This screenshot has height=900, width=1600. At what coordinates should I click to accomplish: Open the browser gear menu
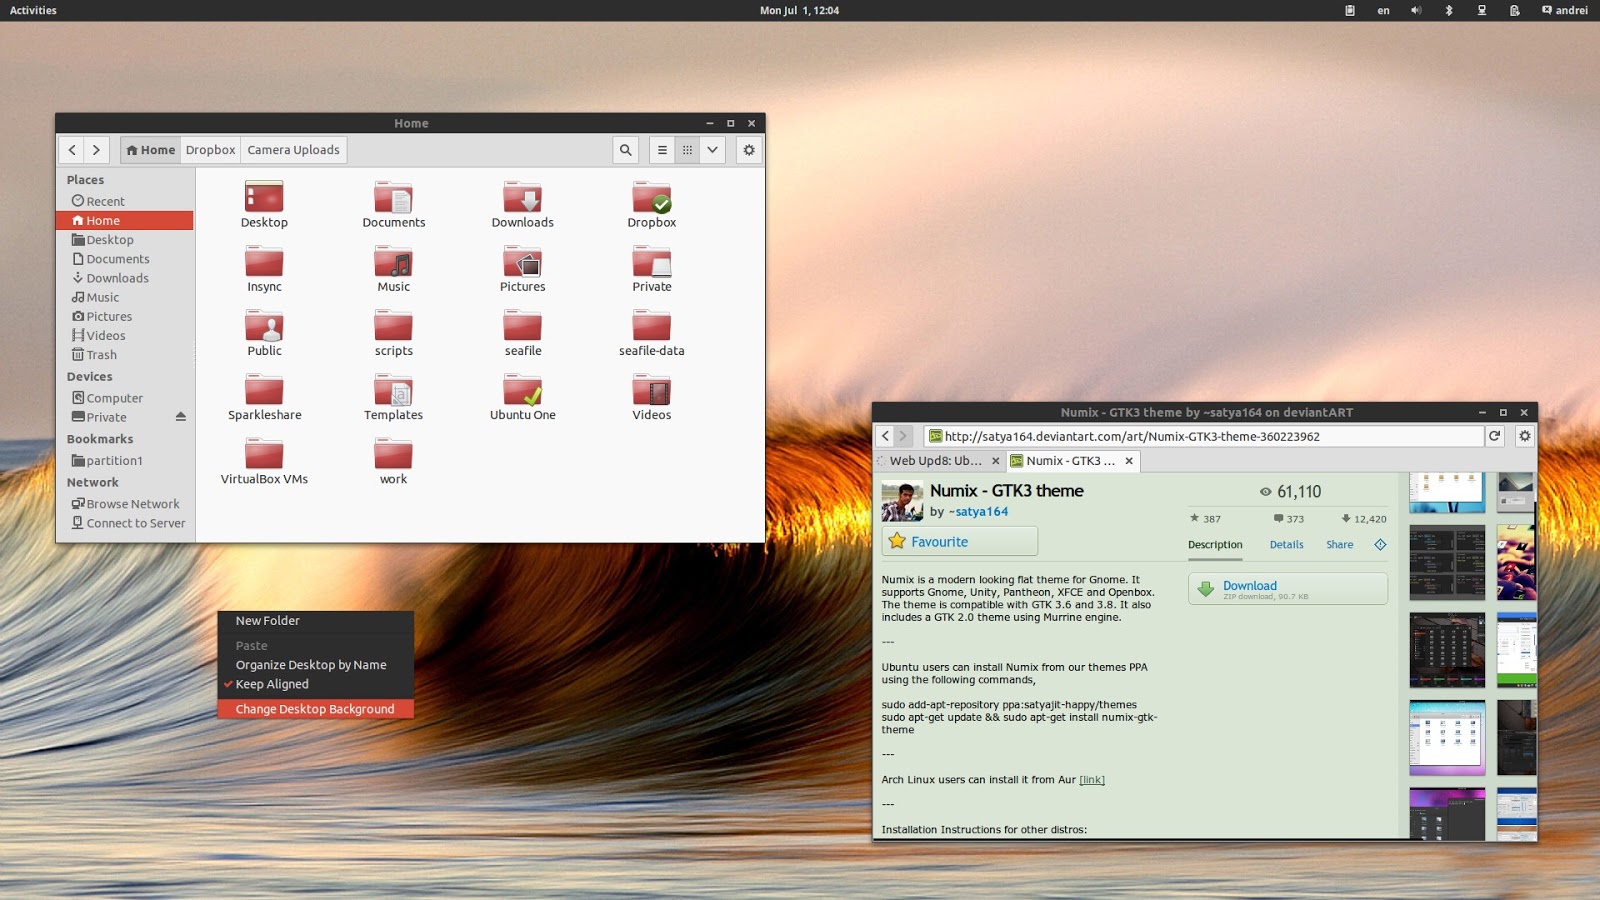[1524, 436]
